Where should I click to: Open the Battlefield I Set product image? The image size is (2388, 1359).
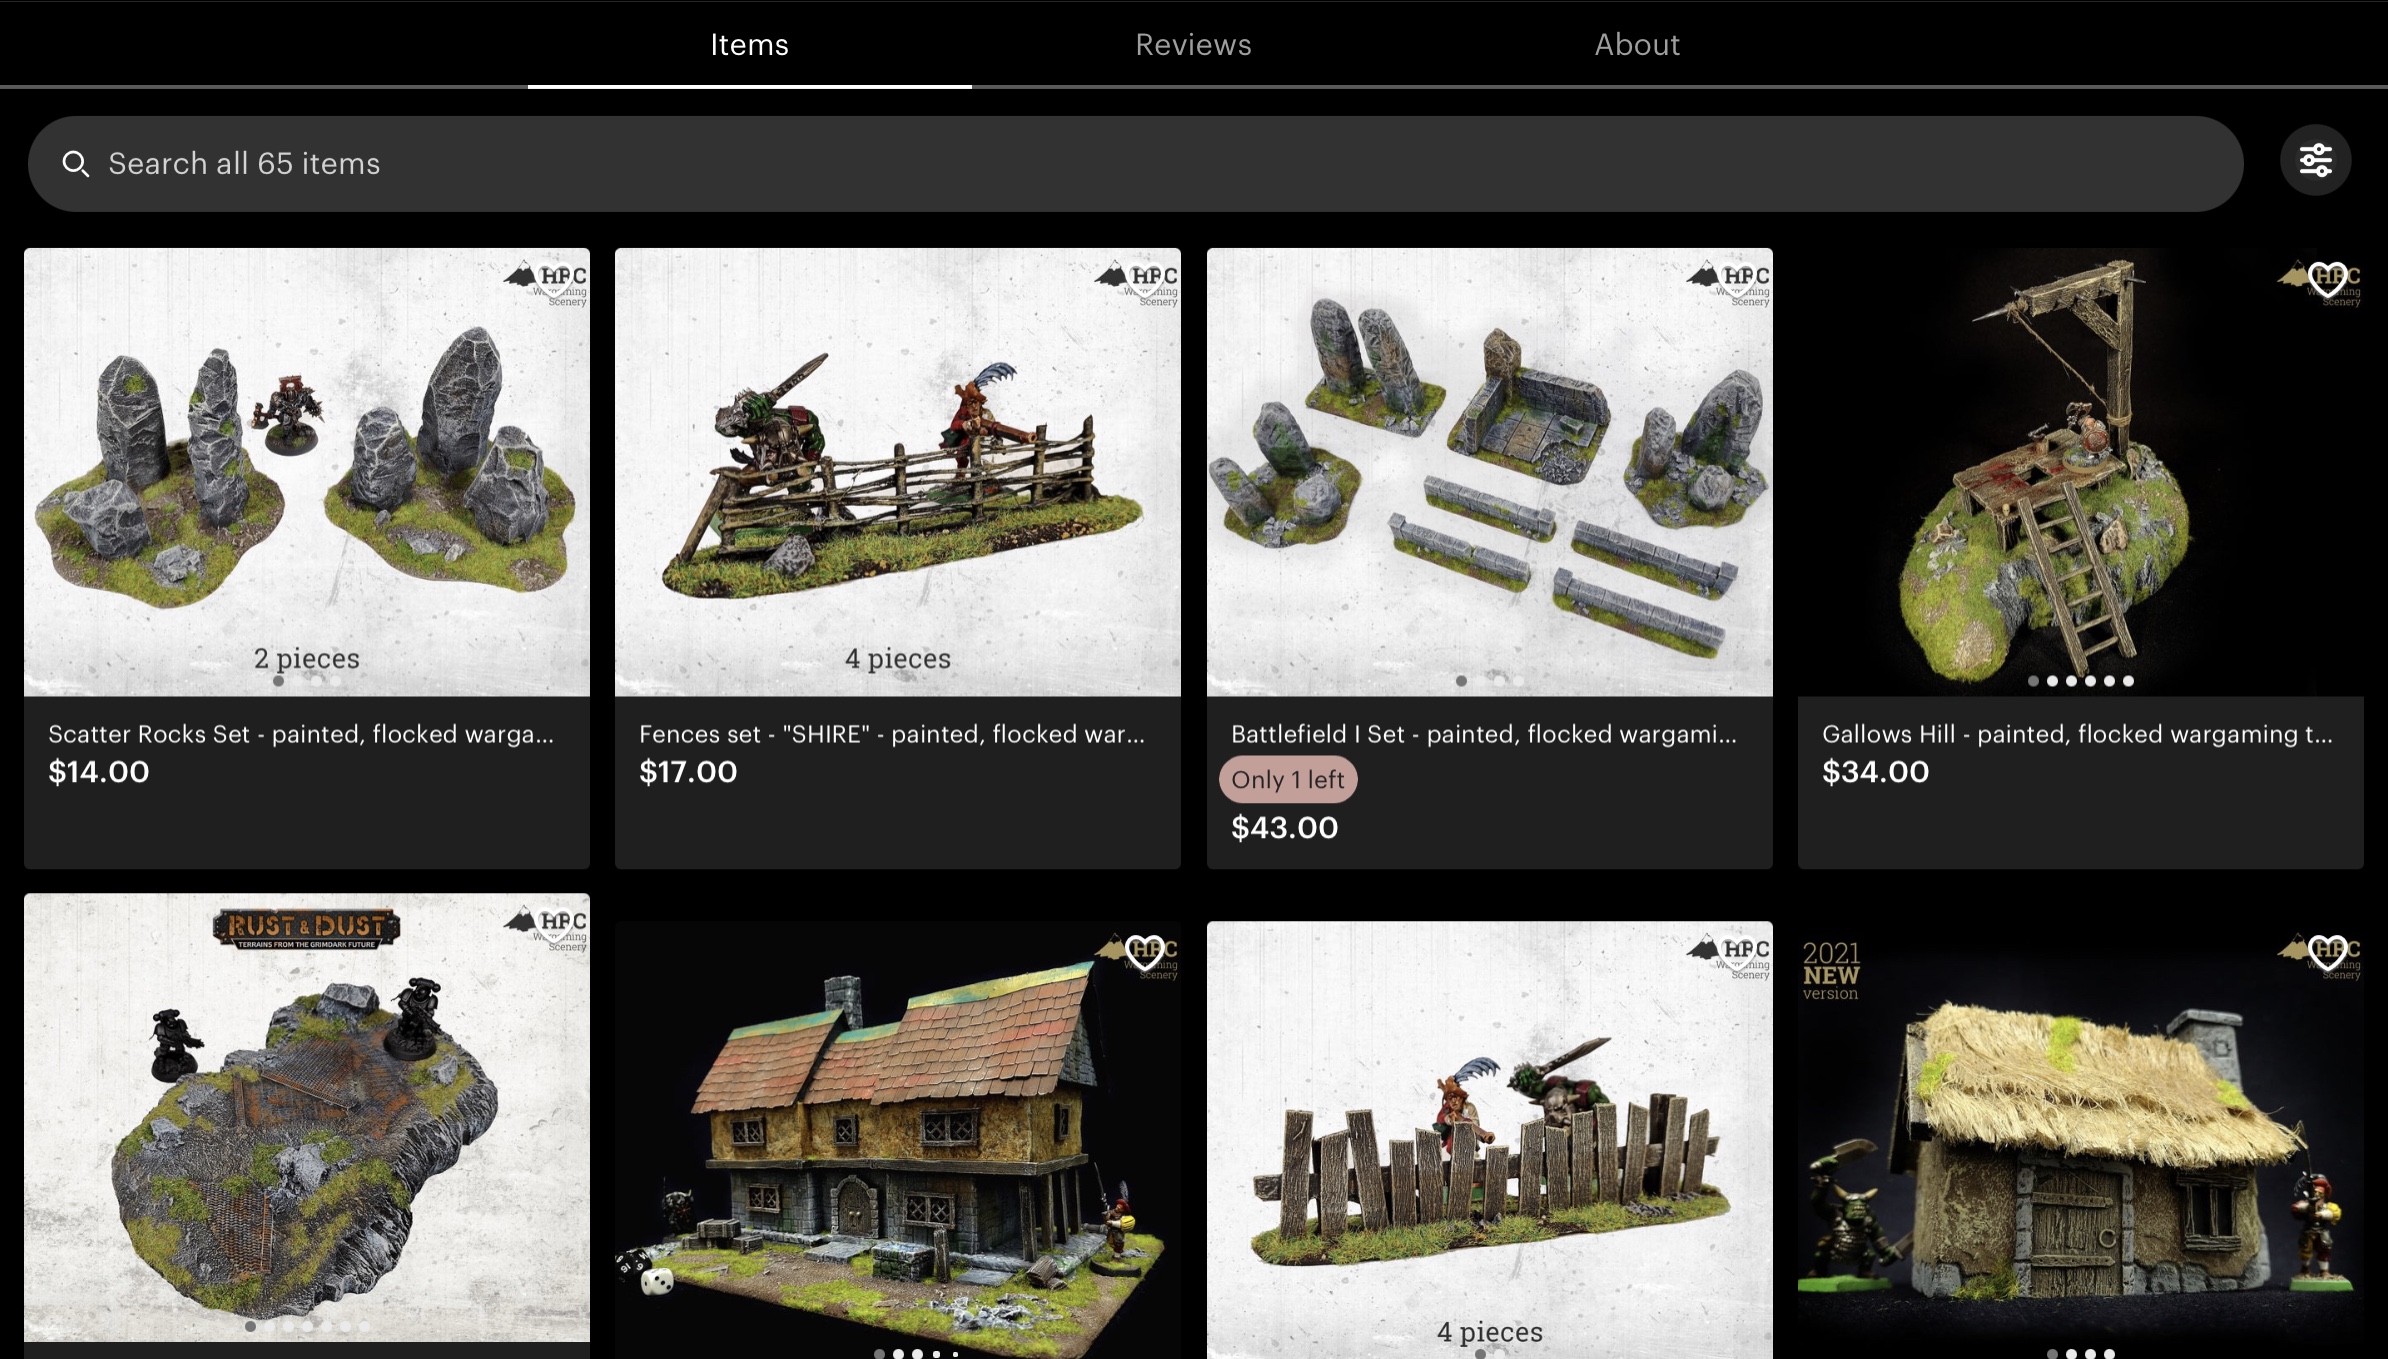click(1489, 472)
